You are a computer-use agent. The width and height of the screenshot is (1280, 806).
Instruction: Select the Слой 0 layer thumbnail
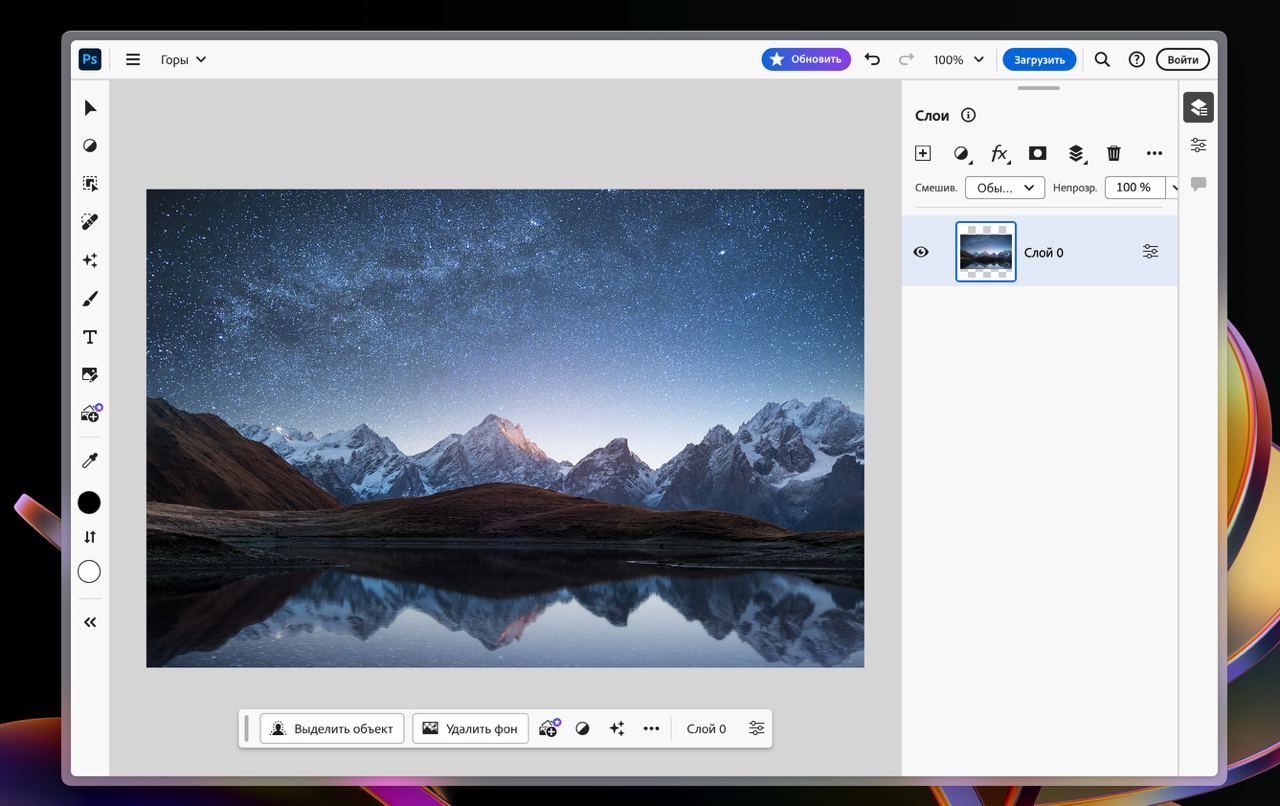click(x=986, y=252)
